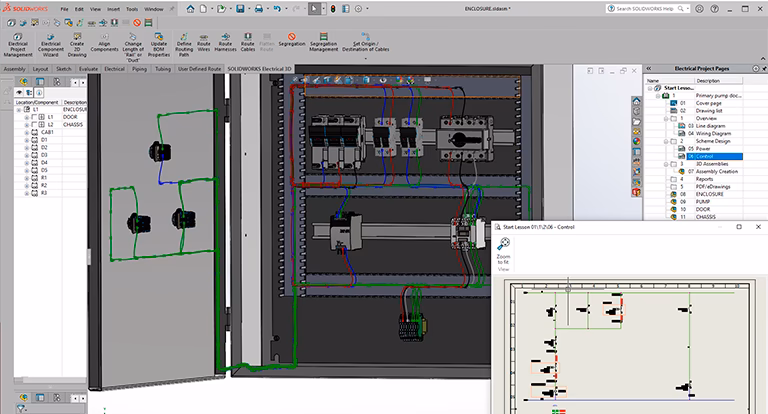Image resolution: width=768 pixels, height=414 pixels.
Task: Open File Explorer icon in task pane
Action: 636,122
